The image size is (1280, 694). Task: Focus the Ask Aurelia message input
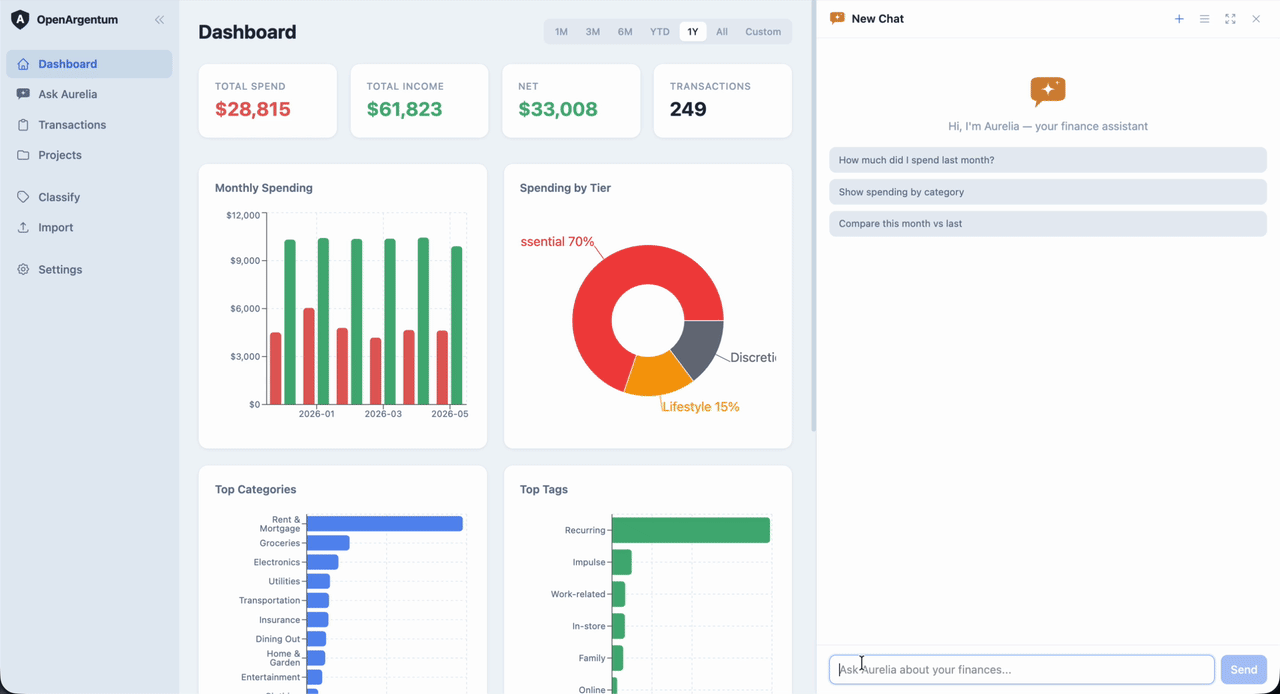click(x=1022, y=670)
